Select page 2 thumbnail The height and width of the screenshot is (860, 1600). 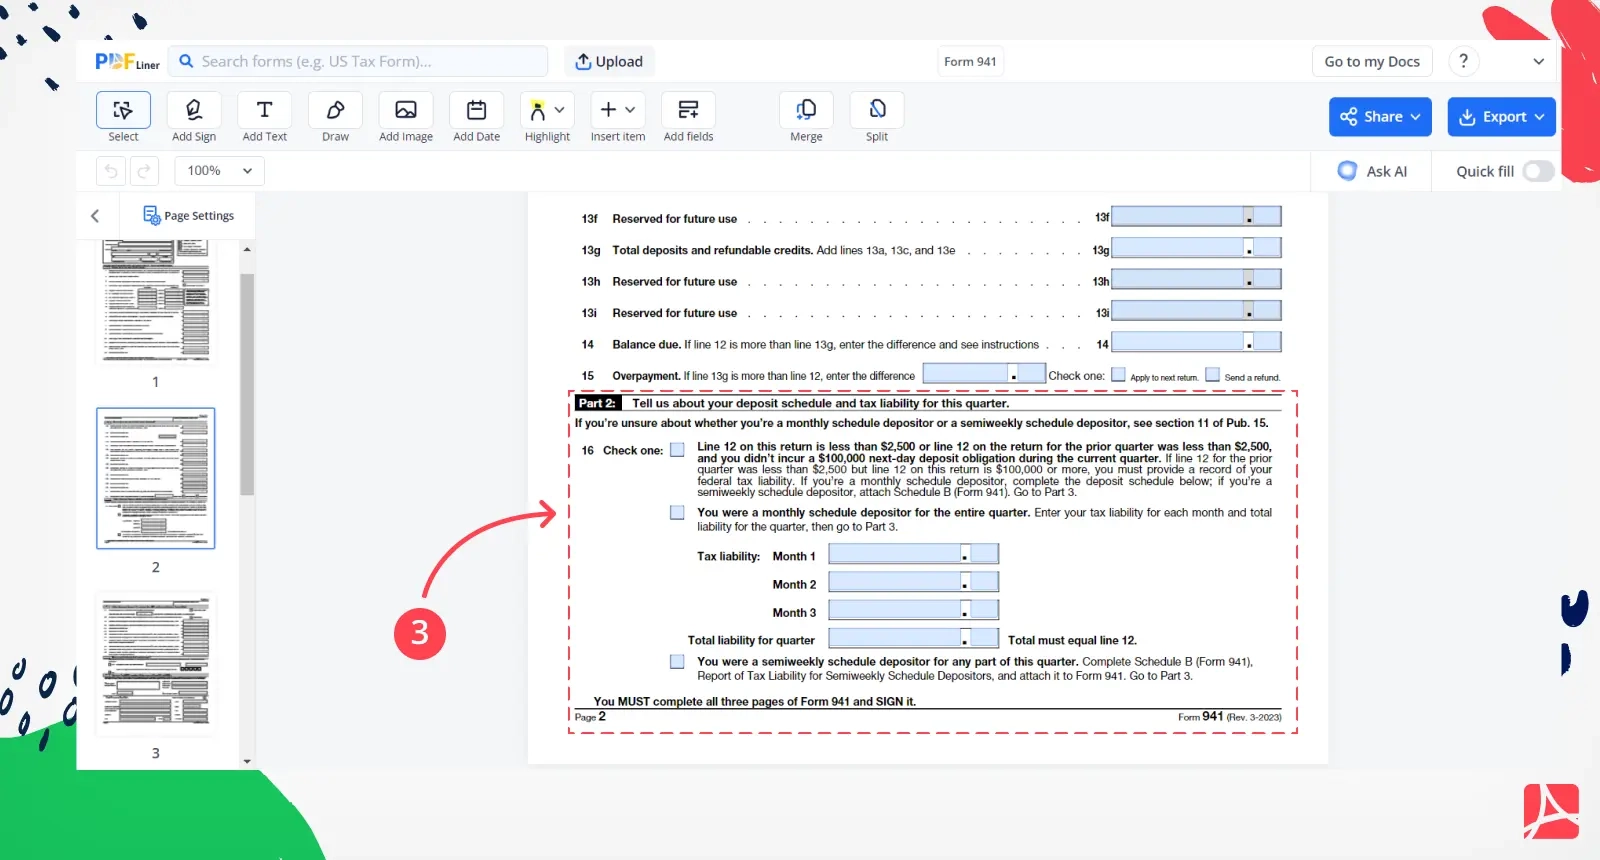click(x=156, y=478)
